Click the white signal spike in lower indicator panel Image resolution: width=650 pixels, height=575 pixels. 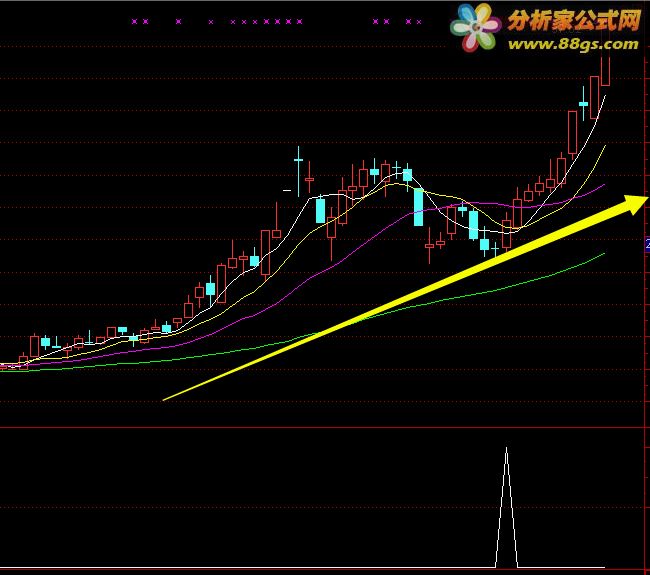tap(506, 507)
